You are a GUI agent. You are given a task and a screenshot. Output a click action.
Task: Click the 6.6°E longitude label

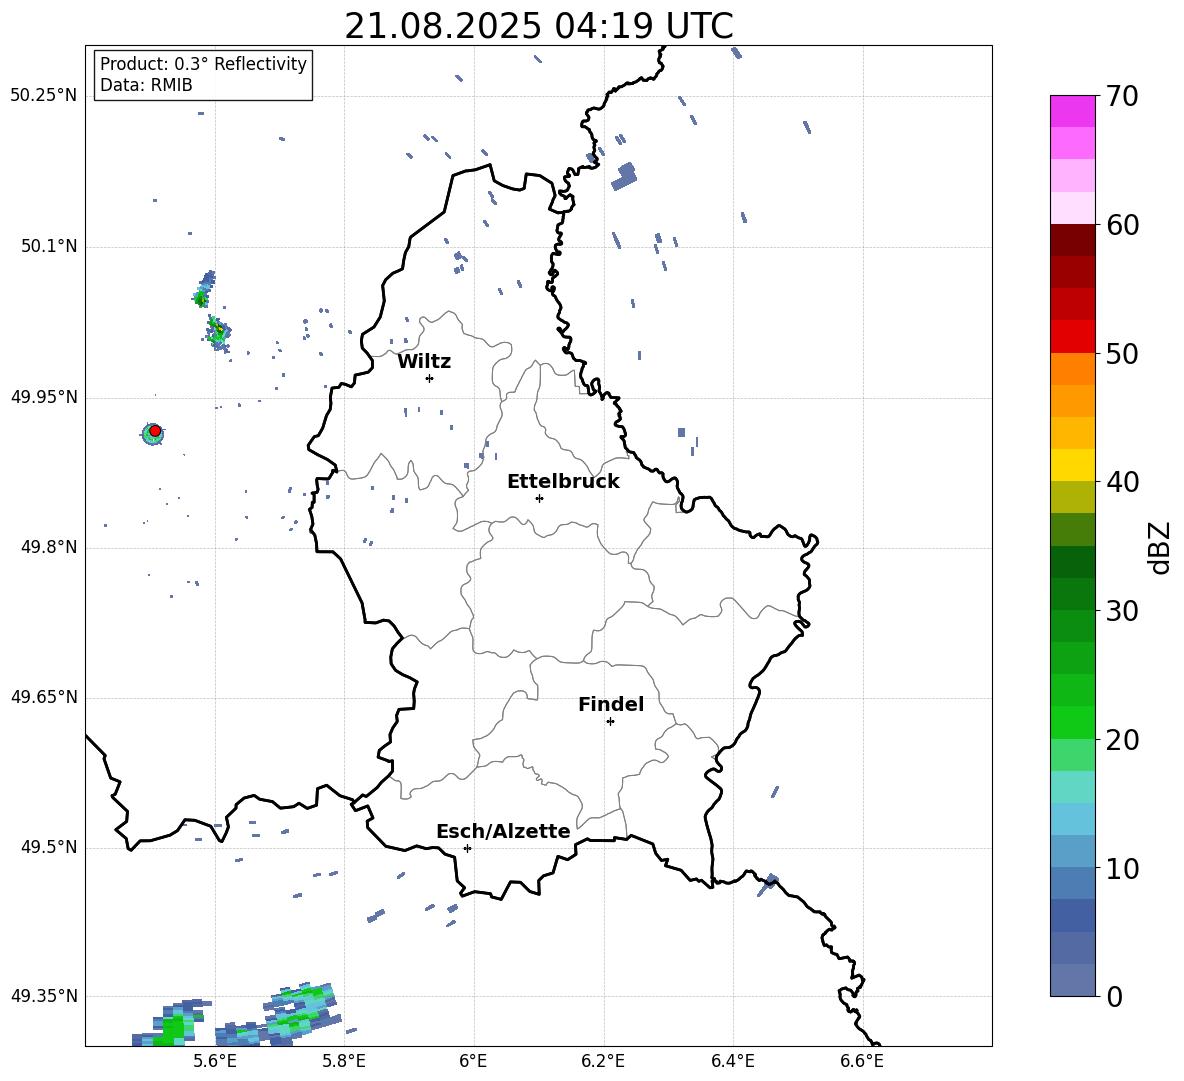point(862,1061)
